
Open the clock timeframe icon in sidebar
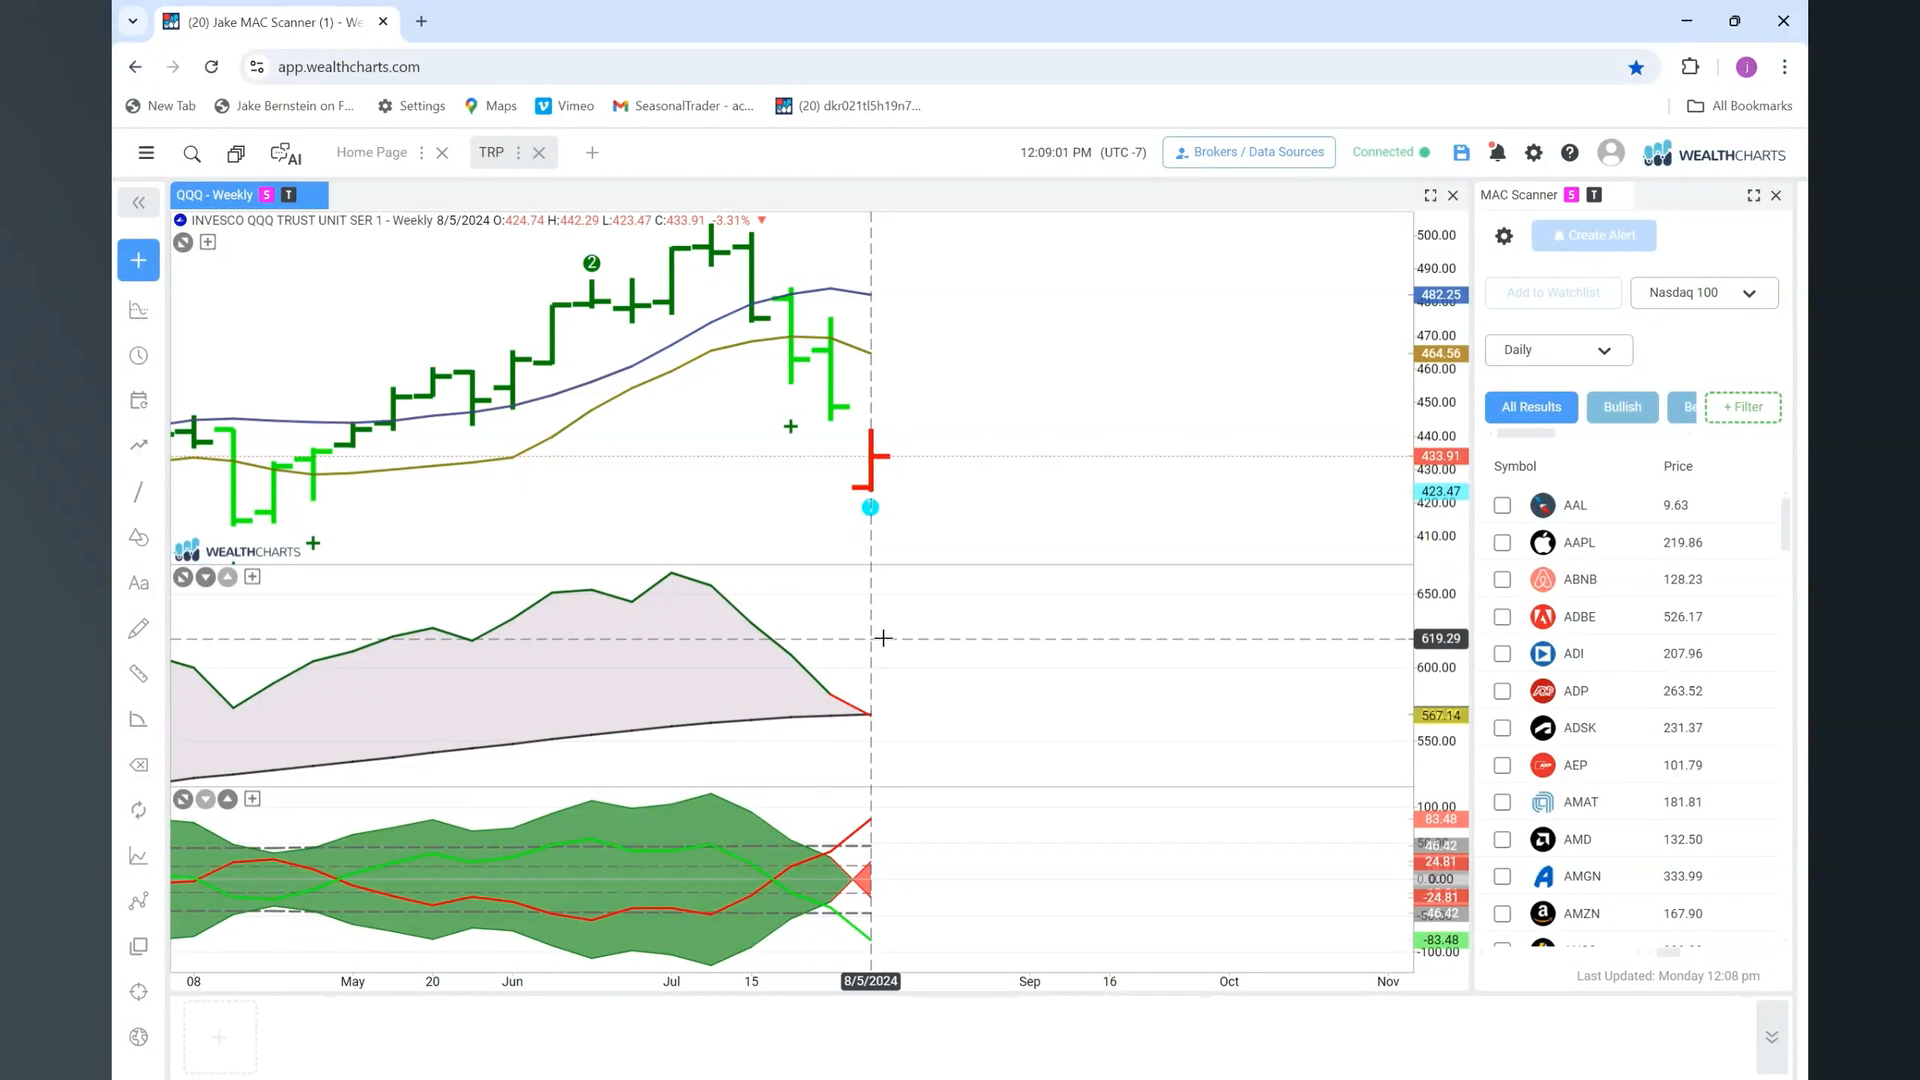tap(139, 356)
